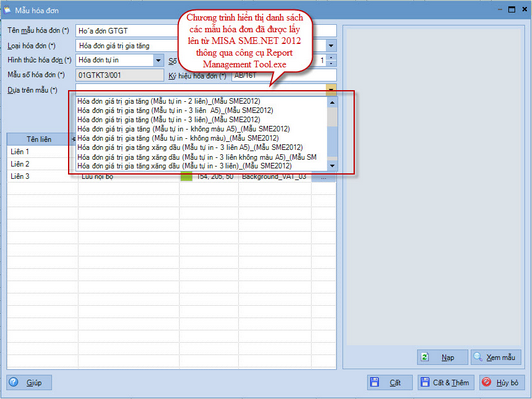Select template Mẫu tự in - 3 liên A5
Image resolution: width=532 pixels, height=399 pixels.
(175, 110)
